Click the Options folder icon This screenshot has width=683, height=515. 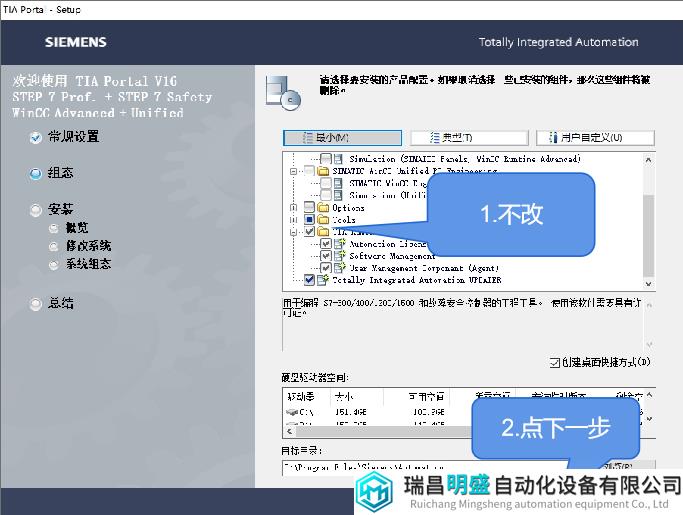tap(323, 207)
